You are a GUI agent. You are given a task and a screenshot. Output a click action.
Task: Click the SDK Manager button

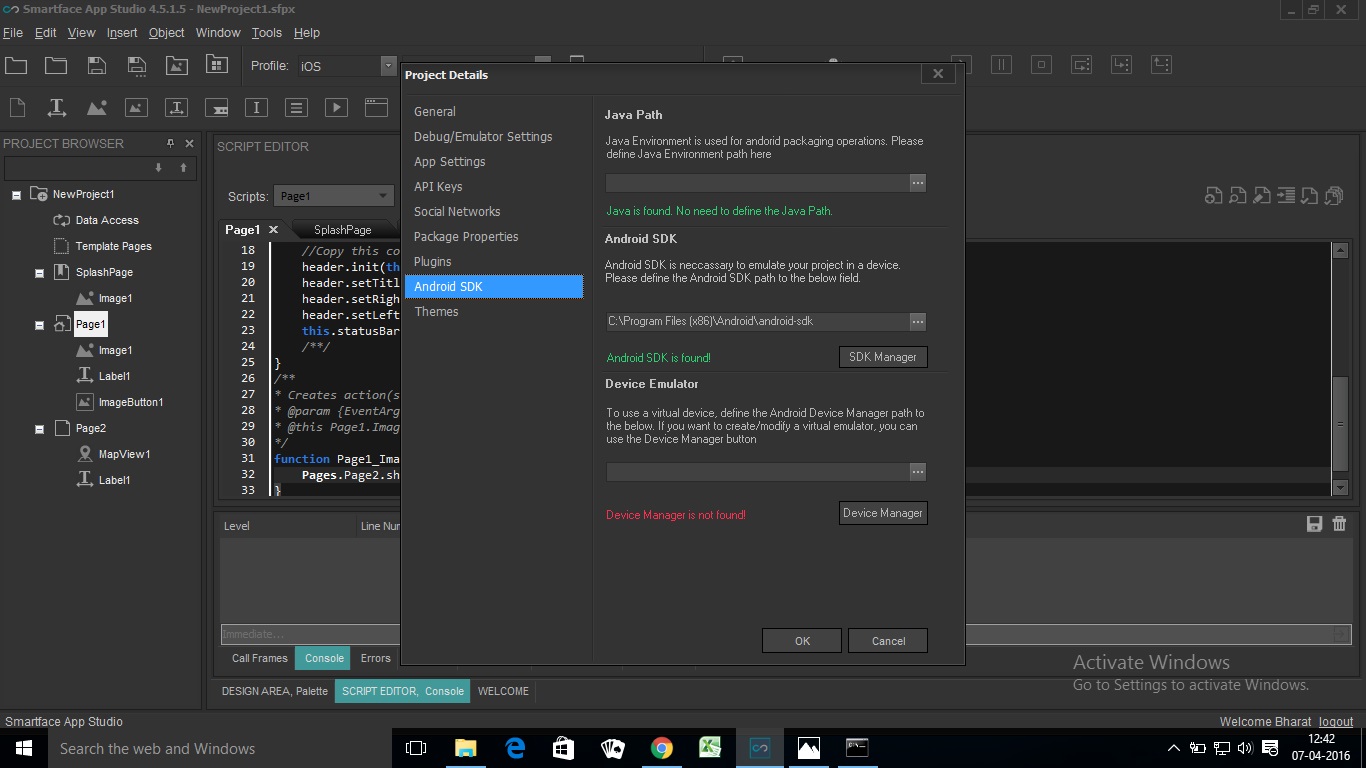(882, 357)
